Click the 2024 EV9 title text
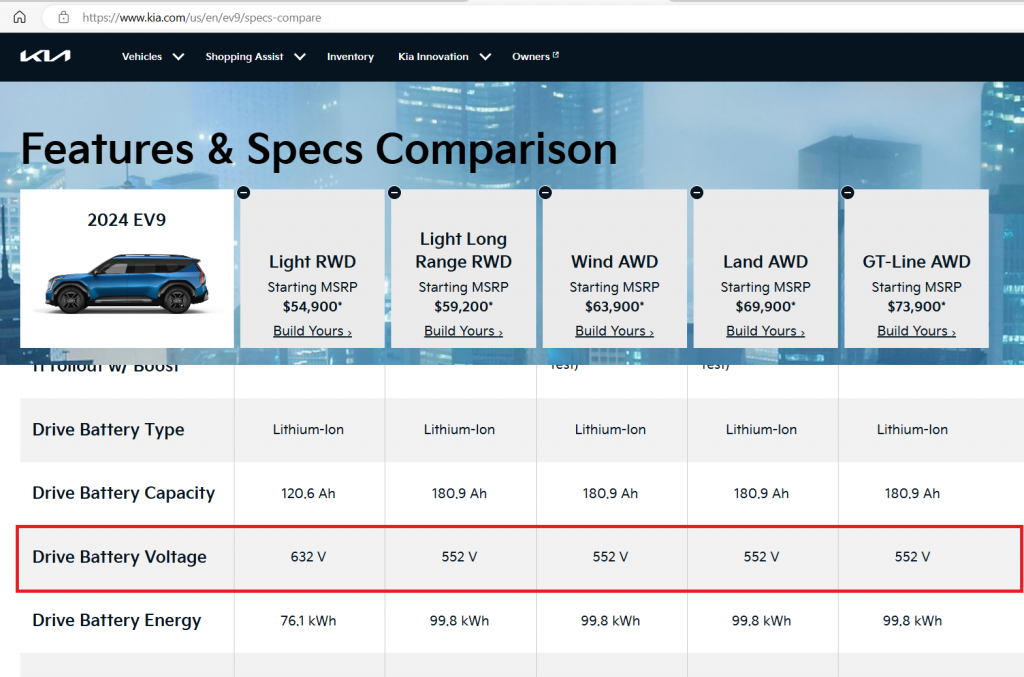 [127, 220]
